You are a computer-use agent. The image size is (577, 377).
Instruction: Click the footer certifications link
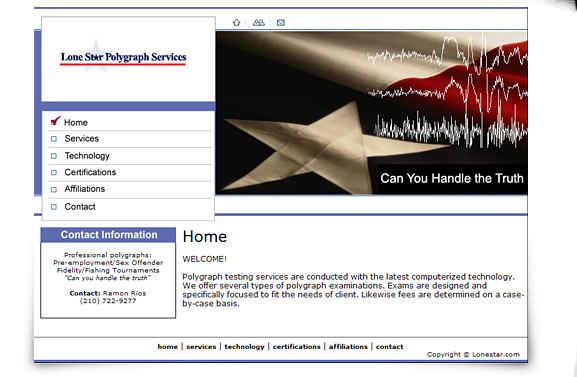tap(297, 346)
